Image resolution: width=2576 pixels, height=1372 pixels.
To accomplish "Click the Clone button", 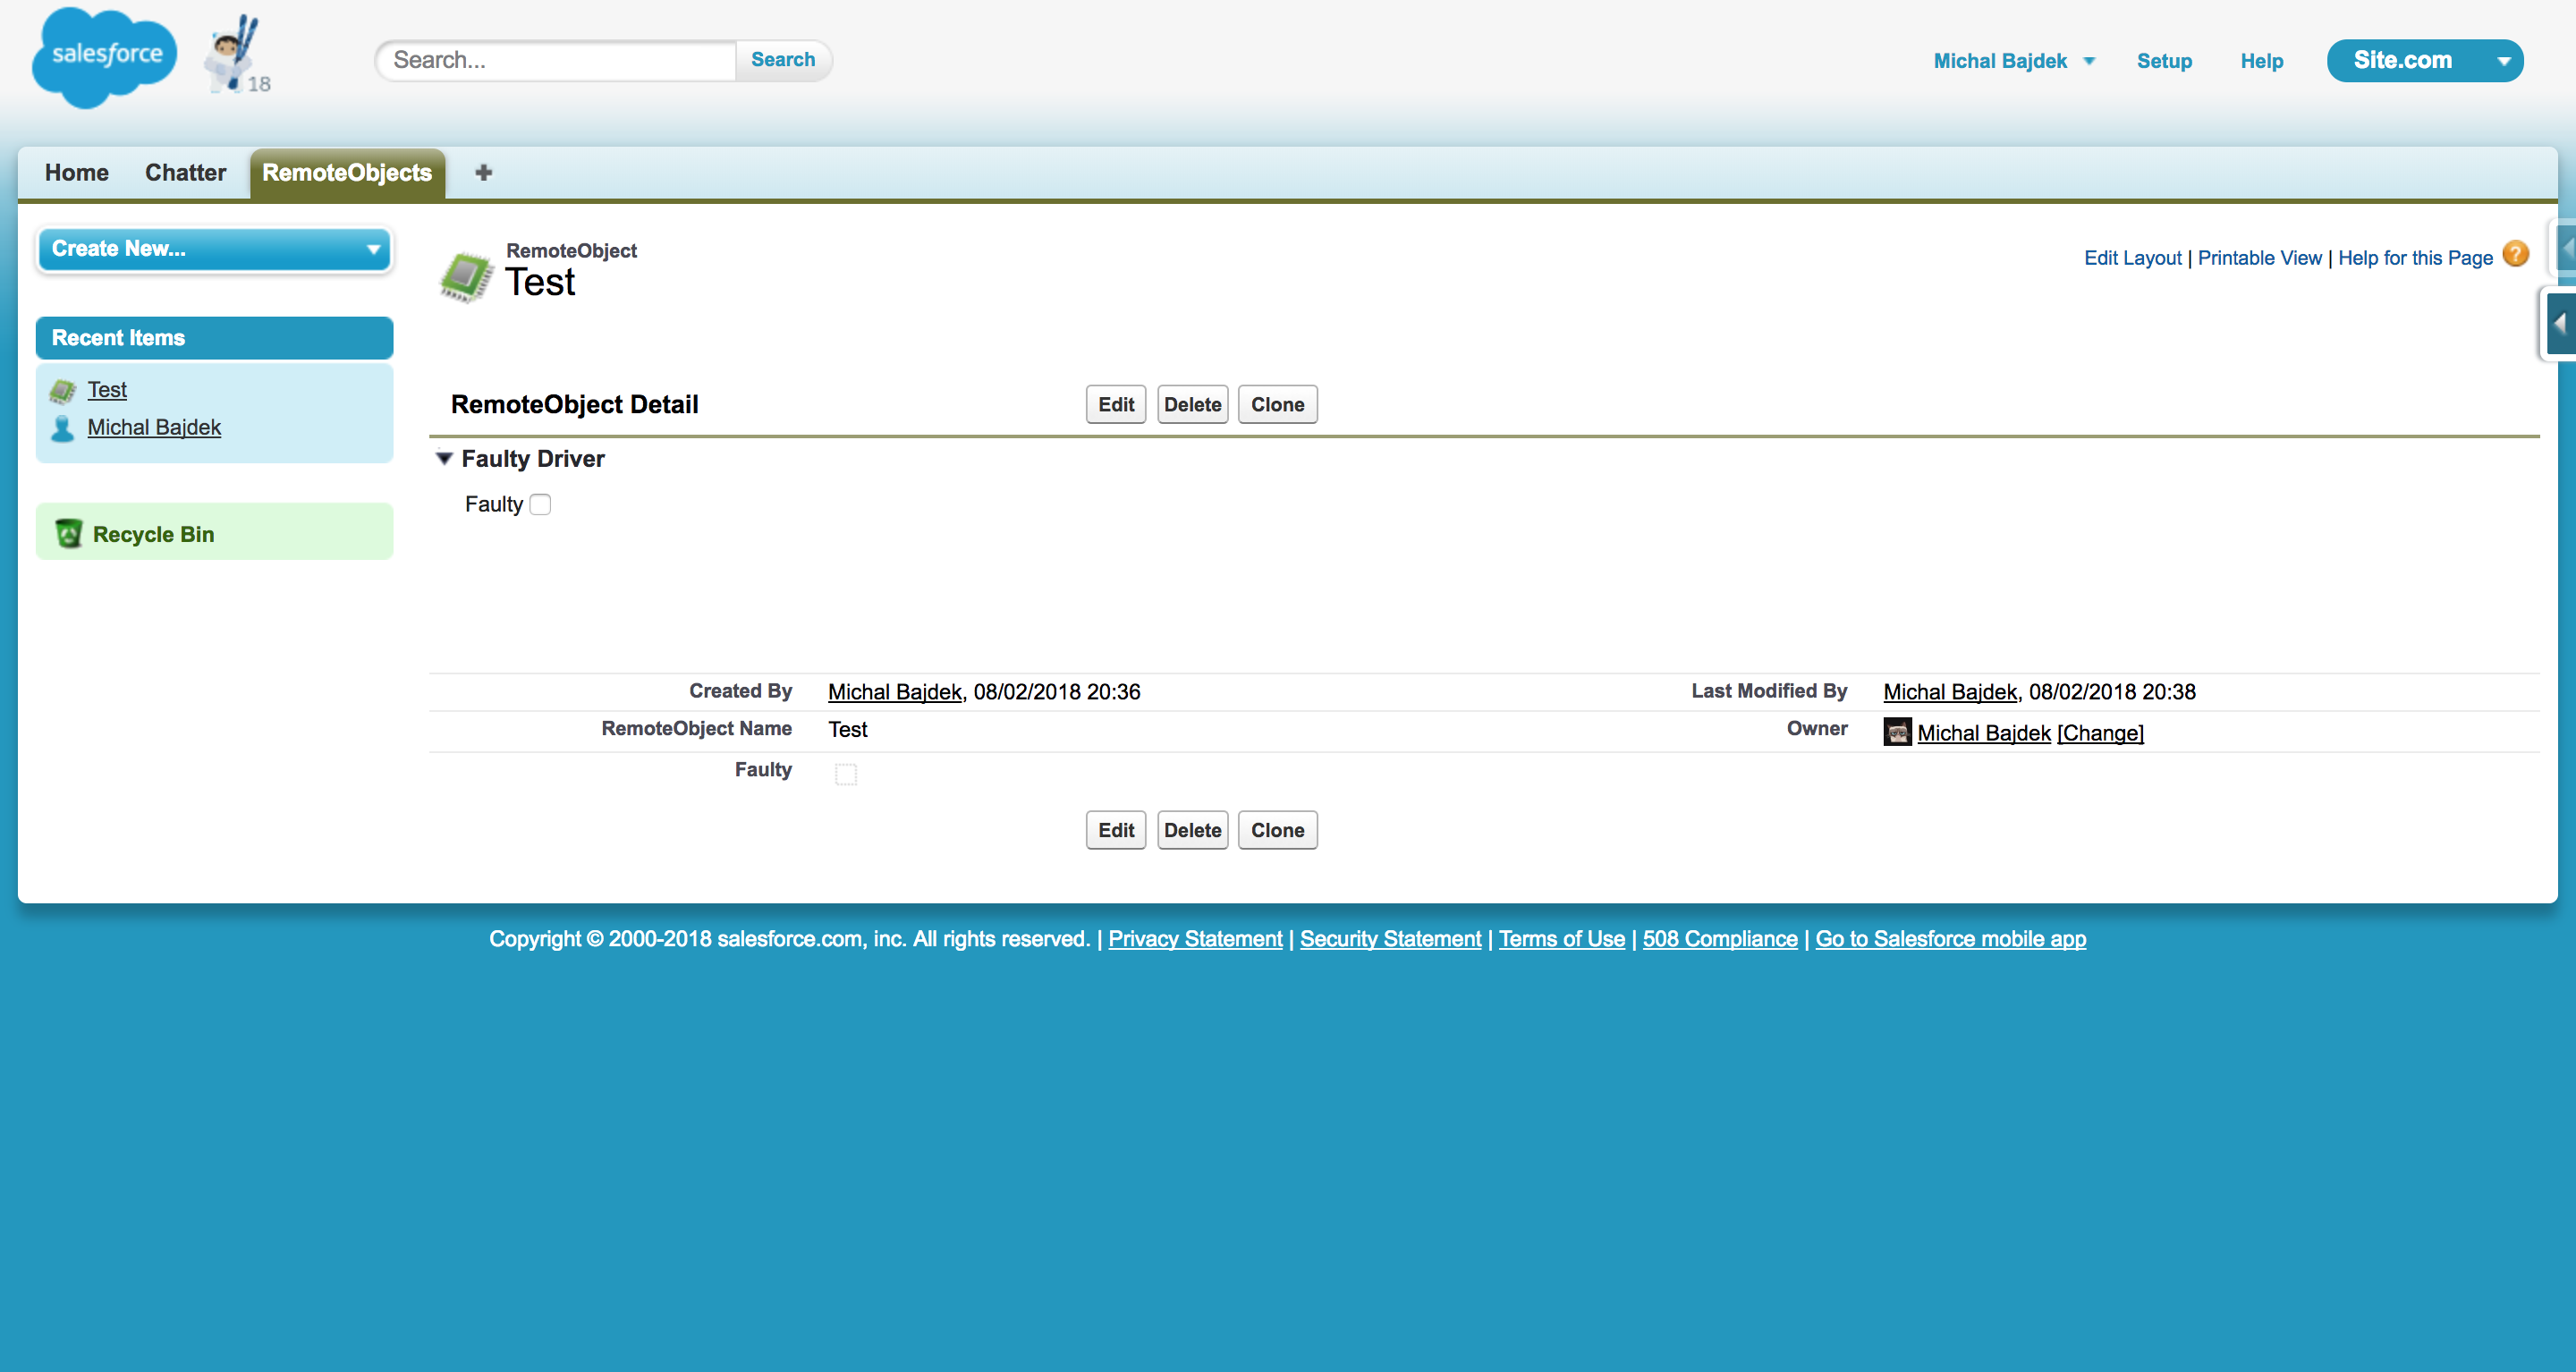I will click(1277, 404).
